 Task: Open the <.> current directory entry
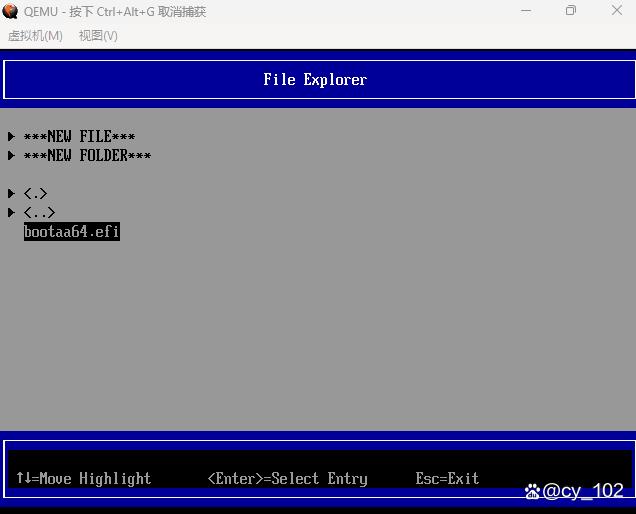tap(35, 193)
